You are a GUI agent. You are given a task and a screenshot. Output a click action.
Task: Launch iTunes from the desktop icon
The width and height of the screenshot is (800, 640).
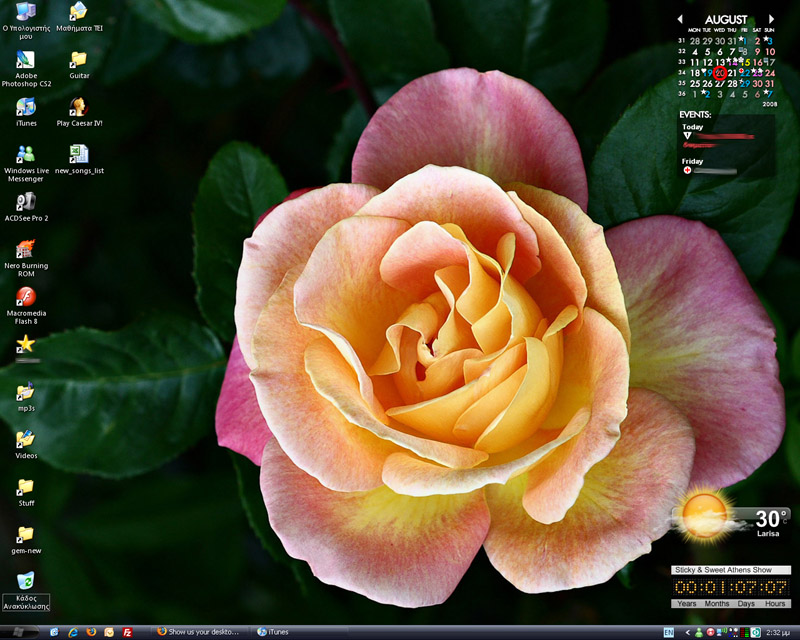click(x=26, y=107)
